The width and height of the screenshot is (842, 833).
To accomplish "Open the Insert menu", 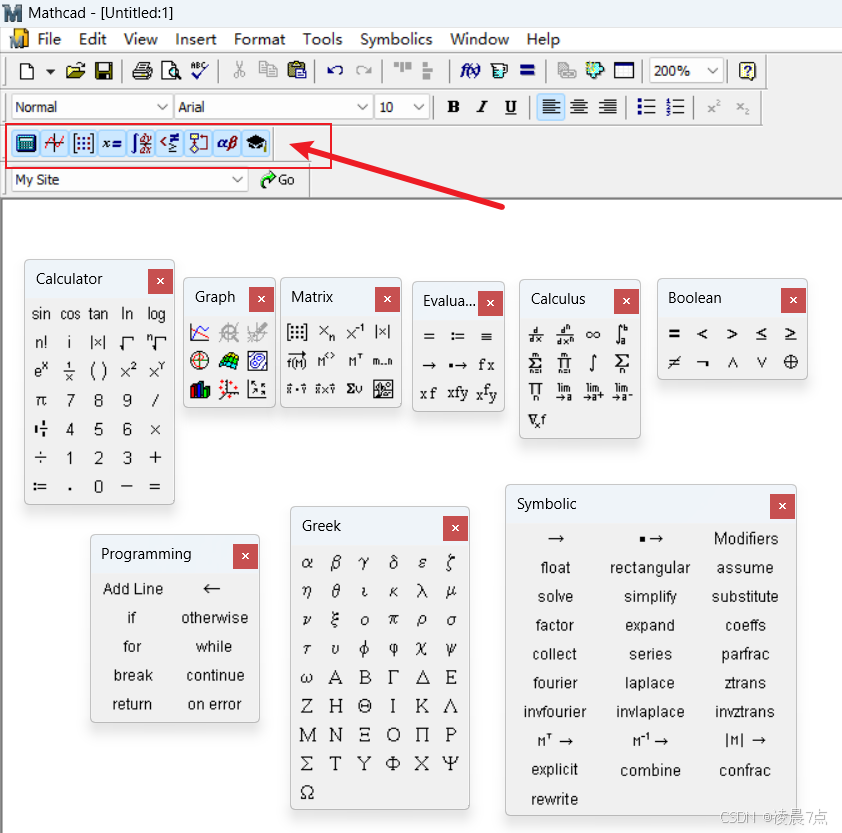I will tap(195, 39).
